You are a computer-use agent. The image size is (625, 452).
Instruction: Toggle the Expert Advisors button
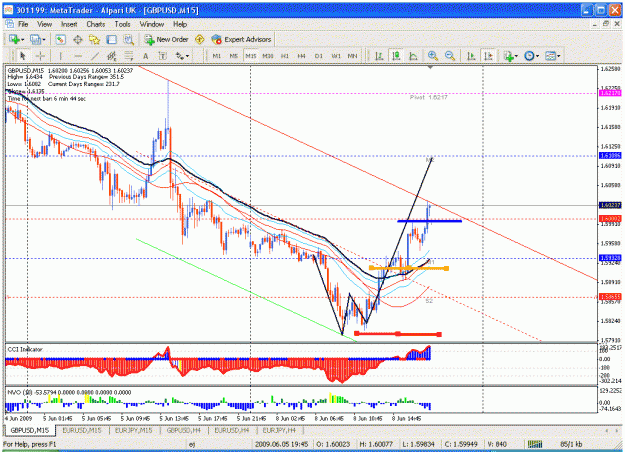pyautogui.click(x=242, y=39)
